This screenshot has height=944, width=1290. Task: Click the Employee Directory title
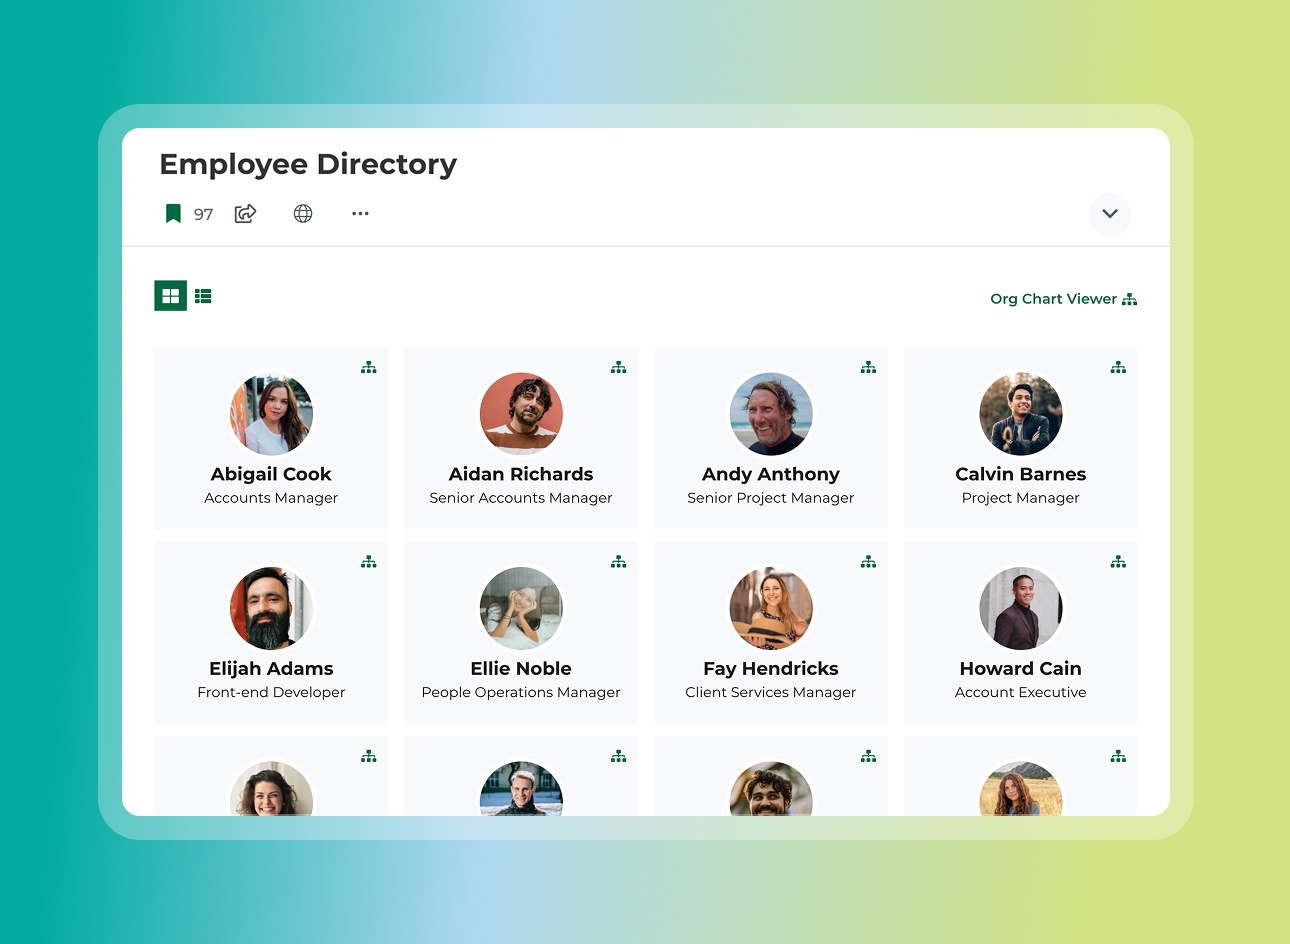308,164
